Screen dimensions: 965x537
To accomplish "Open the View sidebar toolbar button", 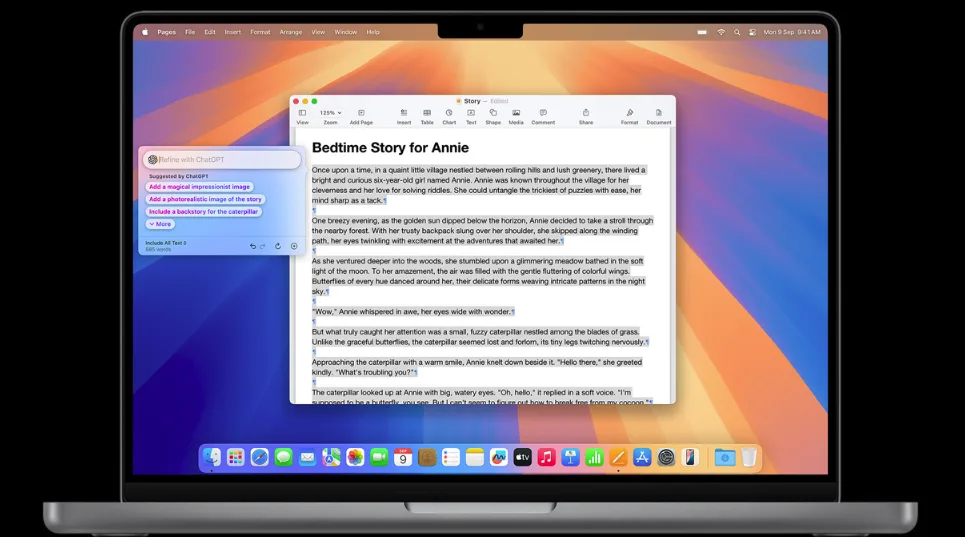I will coord(302,116).
